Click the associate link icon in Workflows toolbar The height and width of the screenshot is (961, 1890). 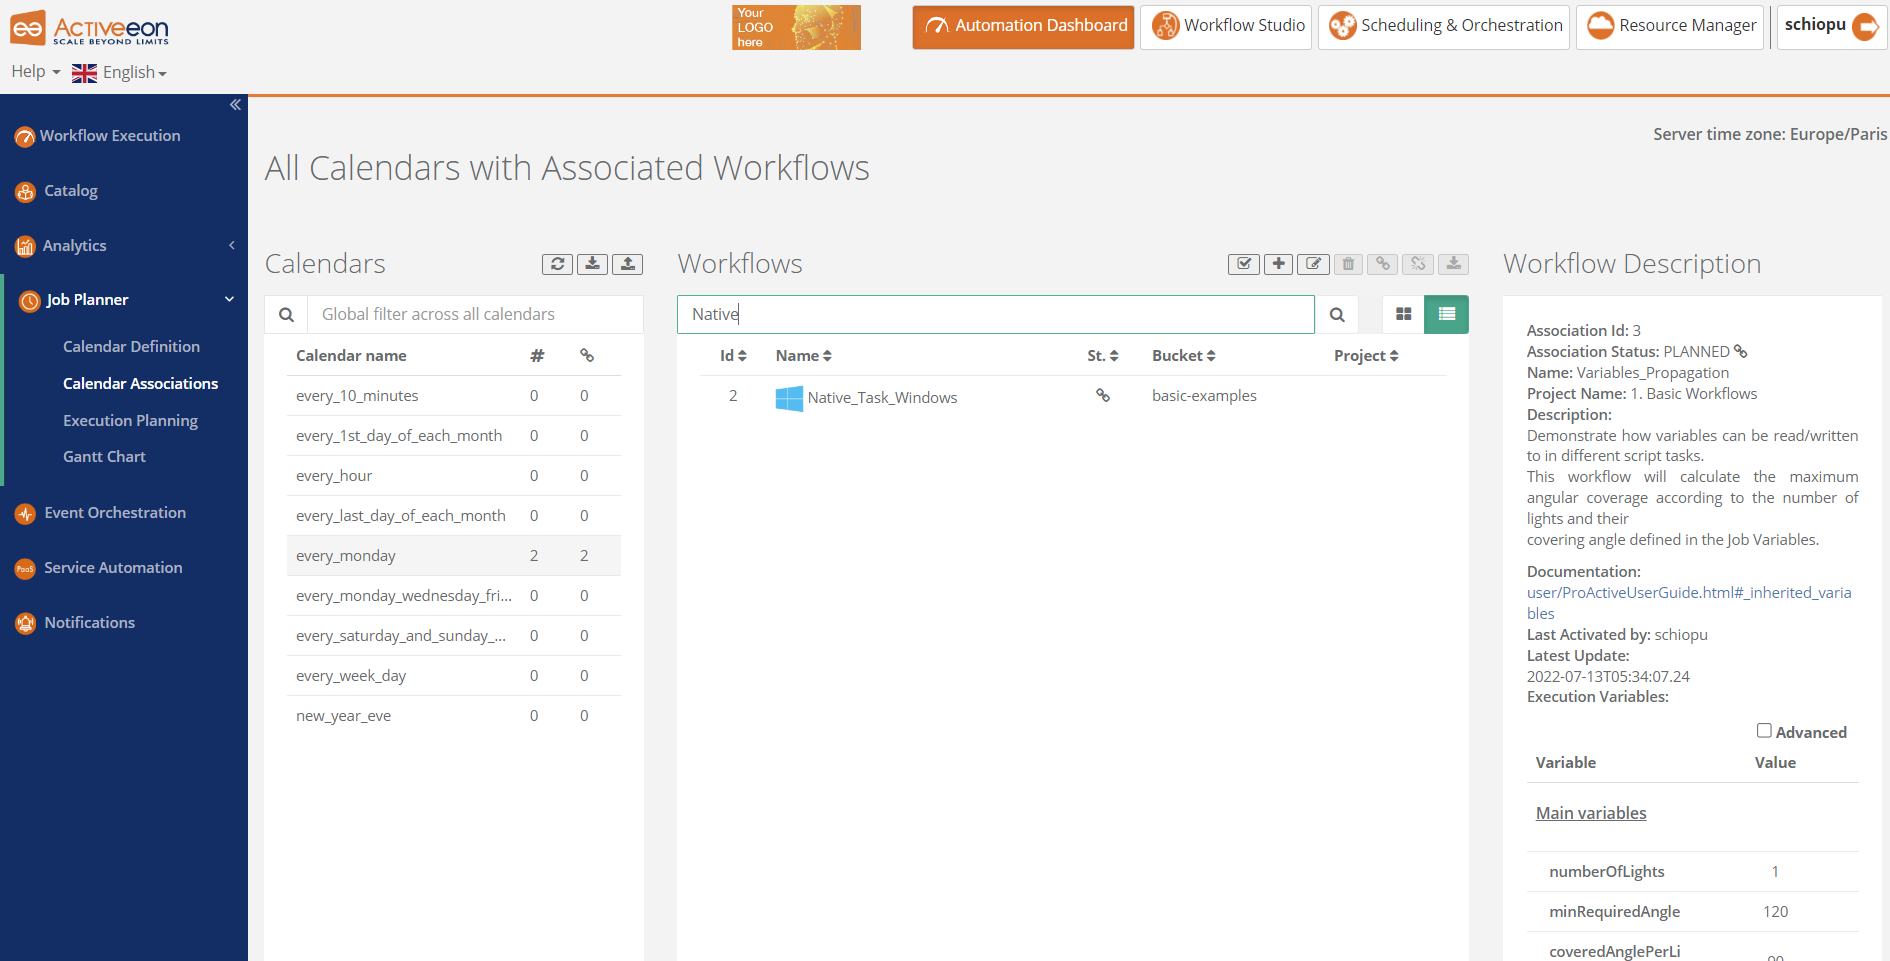[1383, 264]
